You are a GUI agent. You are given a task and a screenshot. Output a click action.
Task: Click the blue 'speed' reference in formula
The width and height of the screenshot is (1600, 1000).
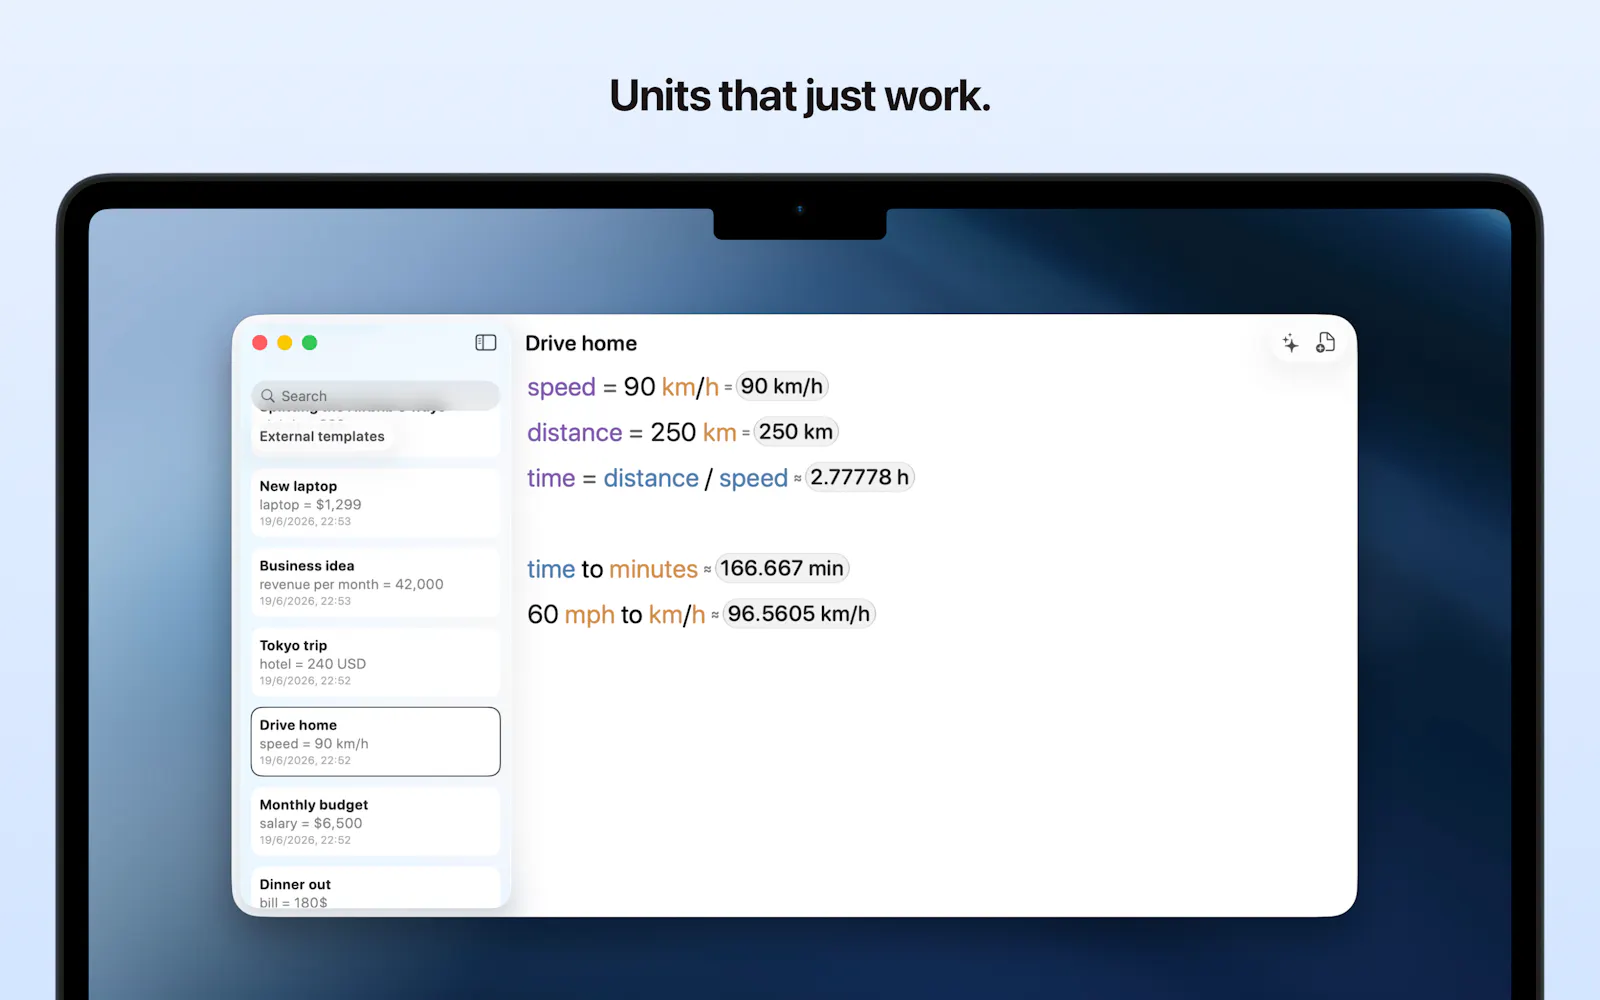coord(754,480)
